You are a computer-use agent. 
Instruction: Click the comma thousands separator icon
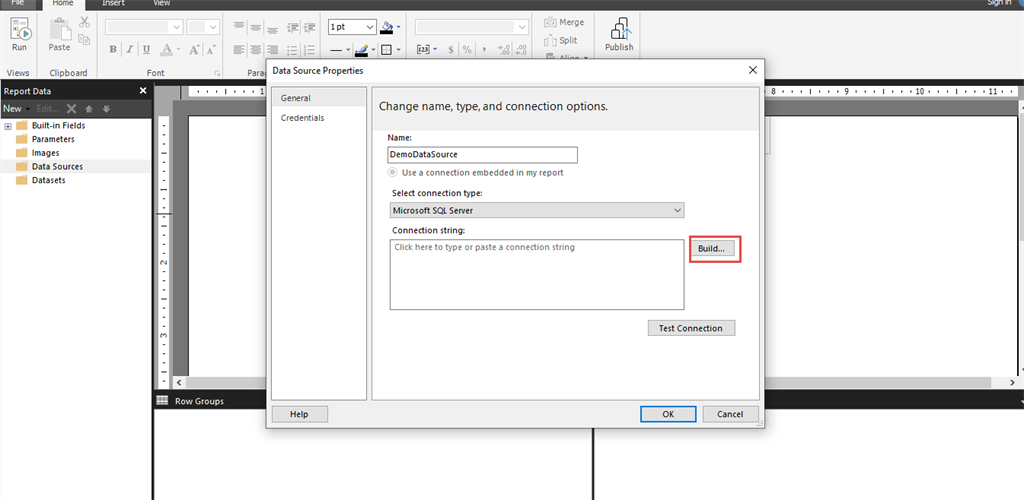pos(484,50)
